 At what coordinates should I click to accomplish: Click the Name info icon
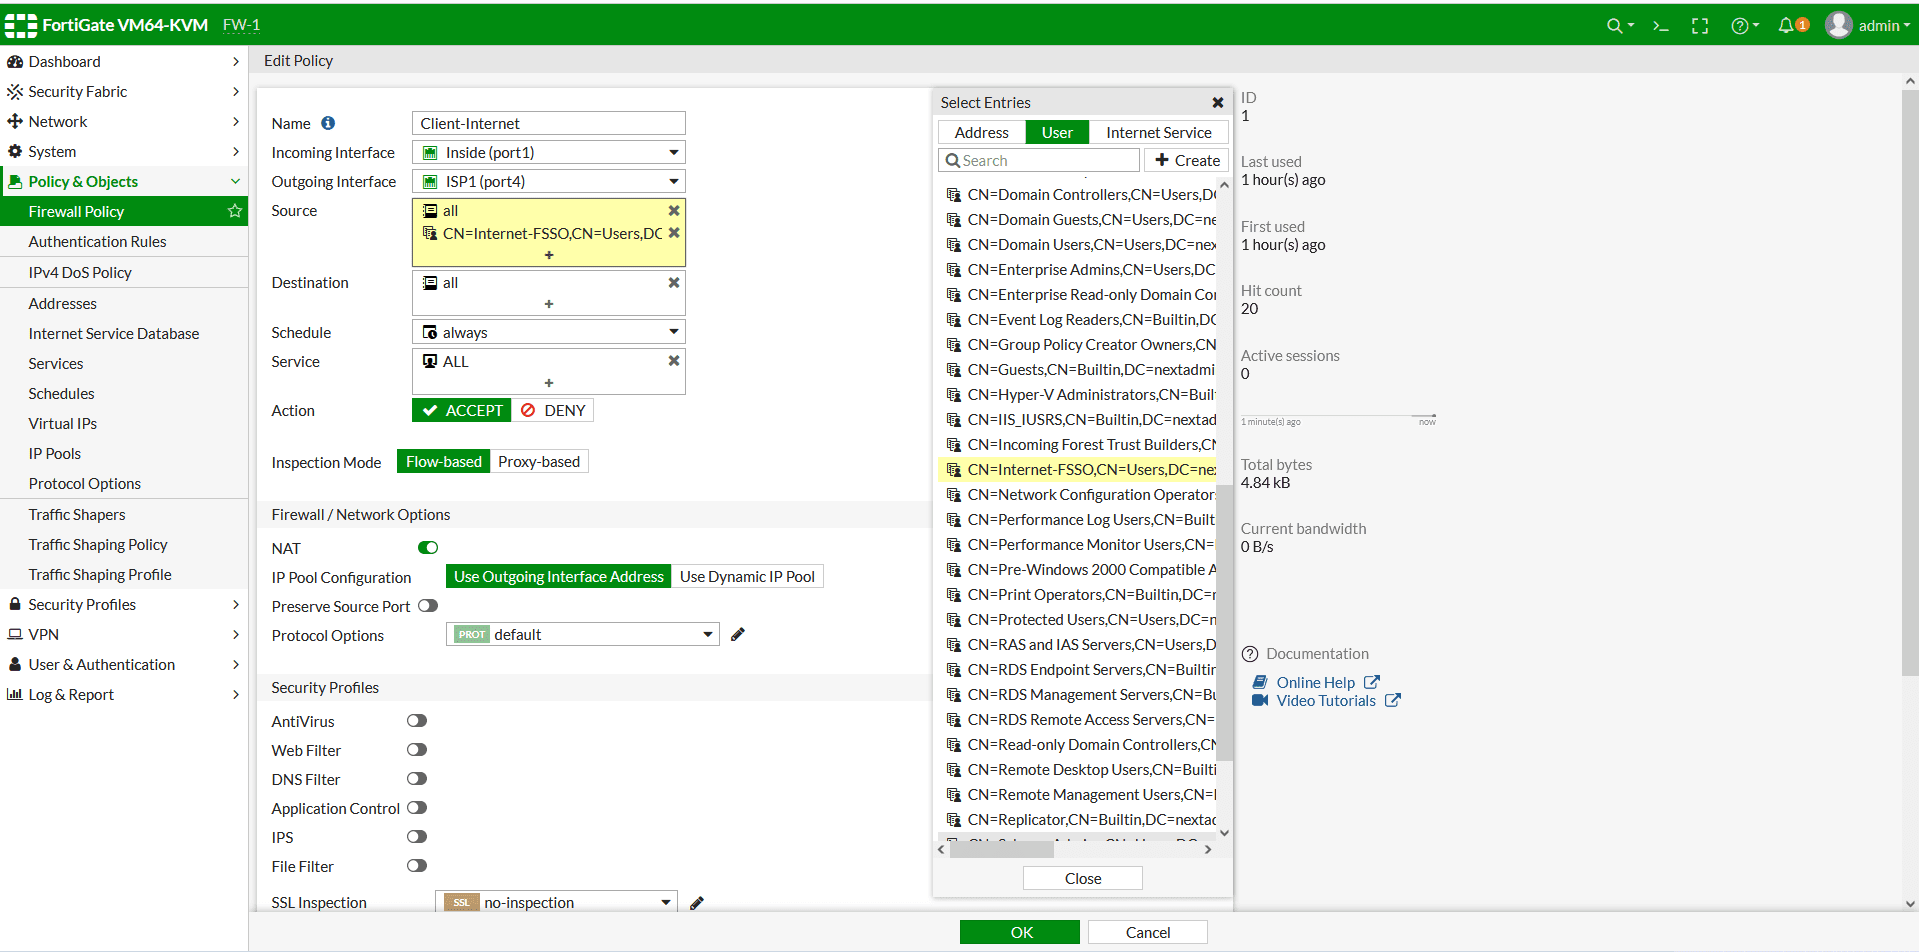click(328, 123)
